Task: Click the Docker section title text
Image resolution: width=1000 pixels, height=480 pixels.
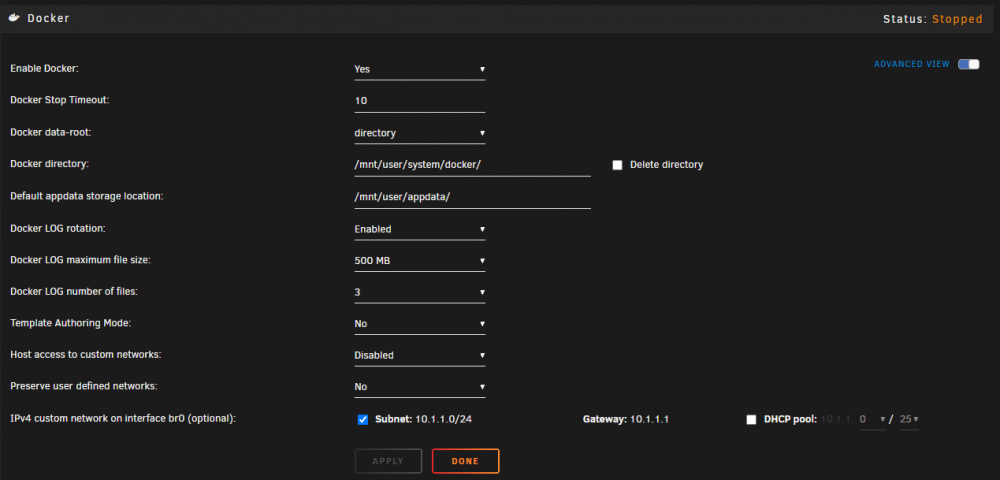Action: point(48,18)
